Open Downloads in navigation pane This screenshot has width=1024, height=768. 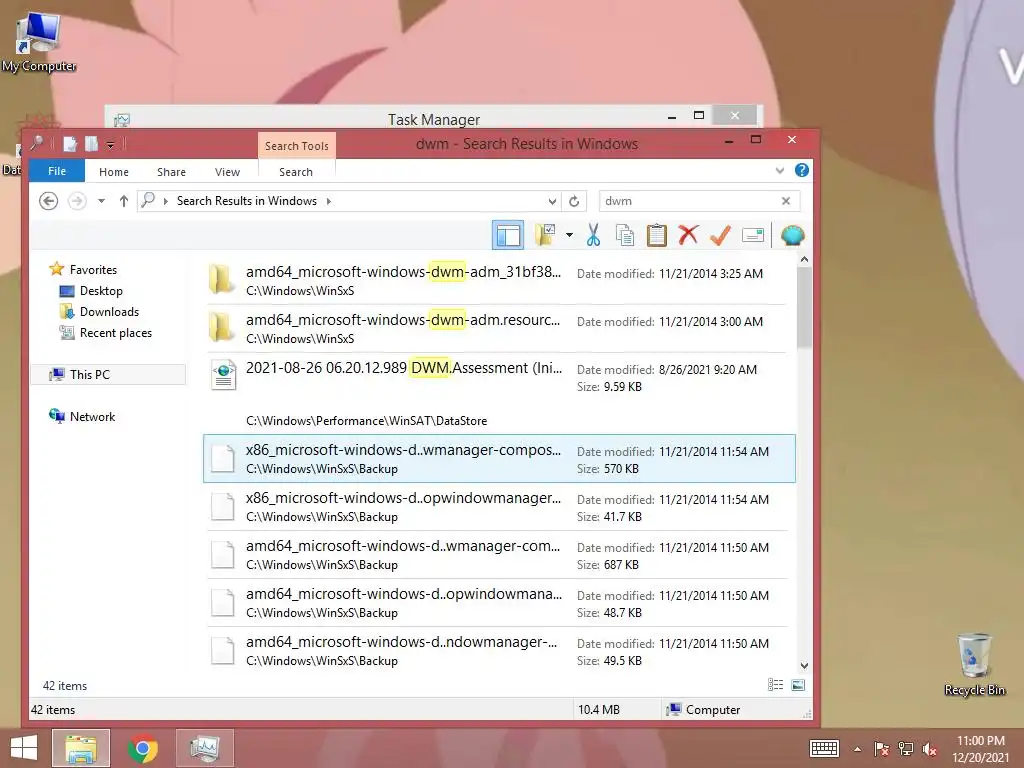tap(109, 312)
